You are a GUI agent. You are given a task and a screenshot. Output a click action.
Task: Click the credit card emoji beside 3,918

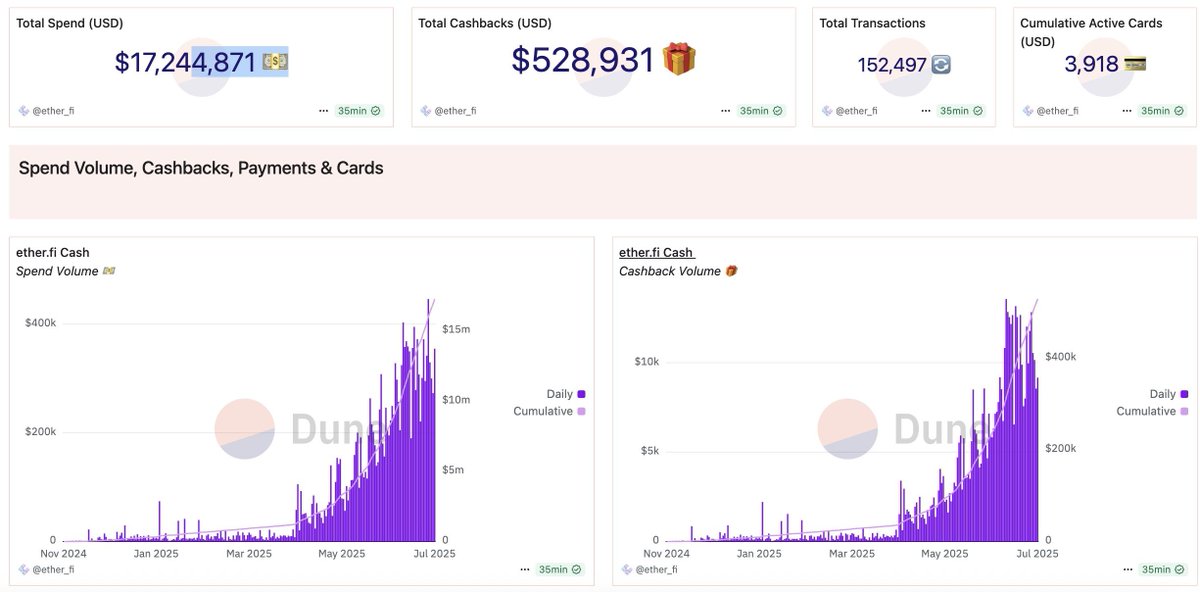tap(1135, 65)
